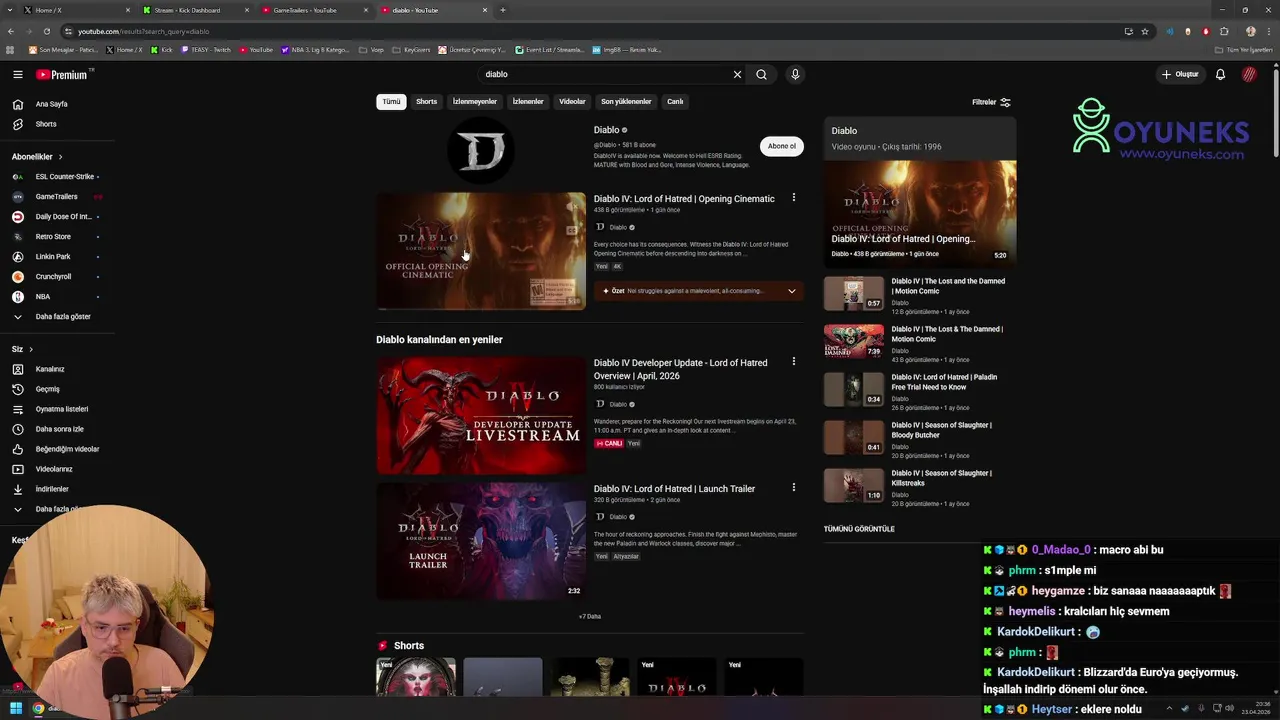Open notifications bell

coord(1220,74)
